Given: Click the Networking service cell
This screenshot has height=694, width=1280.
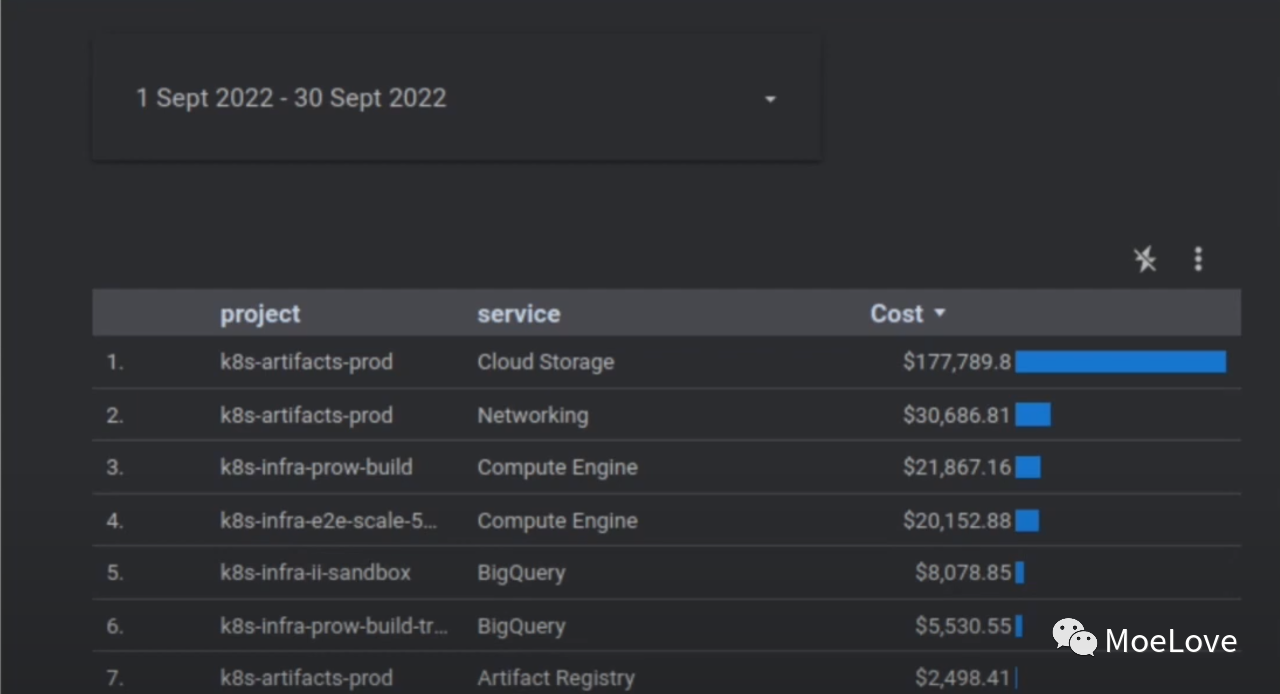Looking at the screenshot, I should click(x=532, y=415).
